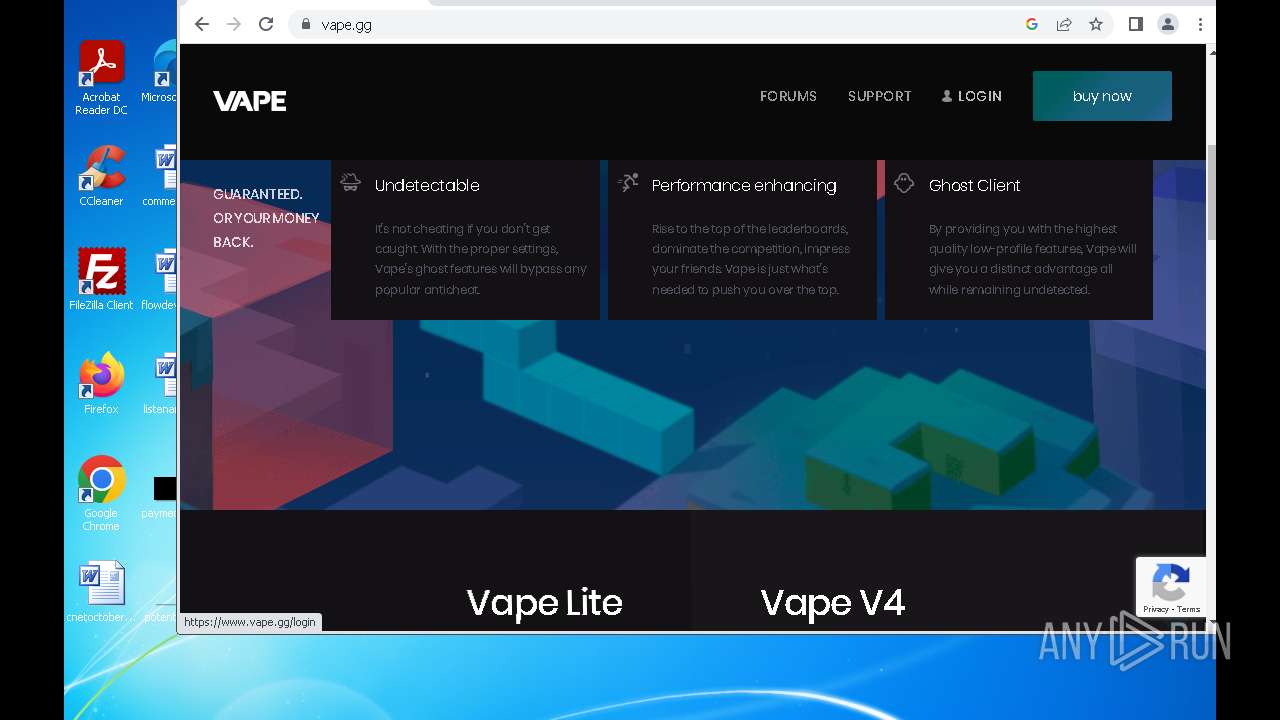Click the Performance enhancing runner icon
Image resolution: width=1280 pixels, height=720 pixels.
[x=628, y=182]
